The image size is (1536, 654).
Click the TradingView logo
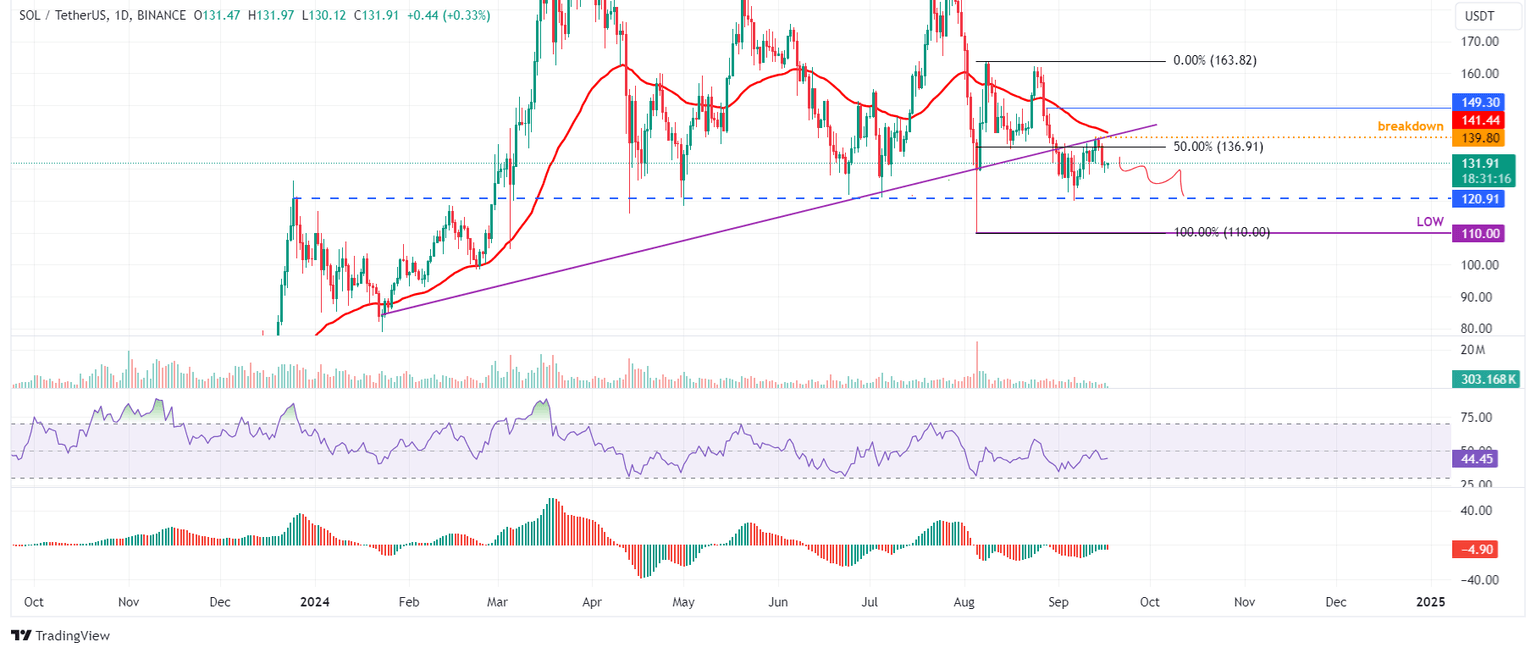click(x=60, y=636)
